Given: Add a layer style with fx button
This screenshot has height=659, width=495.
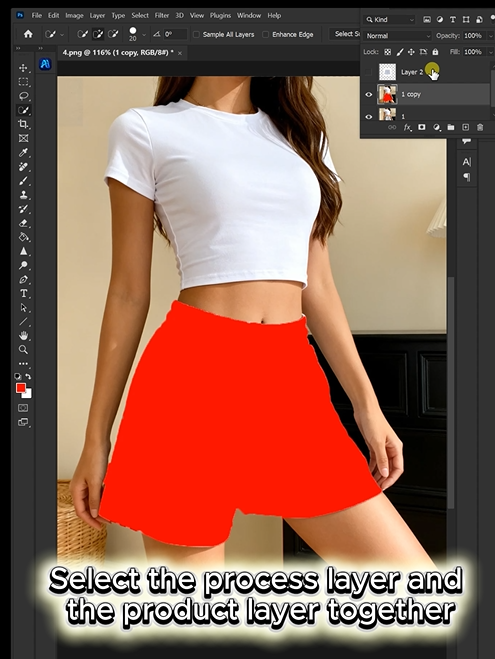Looking at the screenshot, I should click(x=407, y=127).
